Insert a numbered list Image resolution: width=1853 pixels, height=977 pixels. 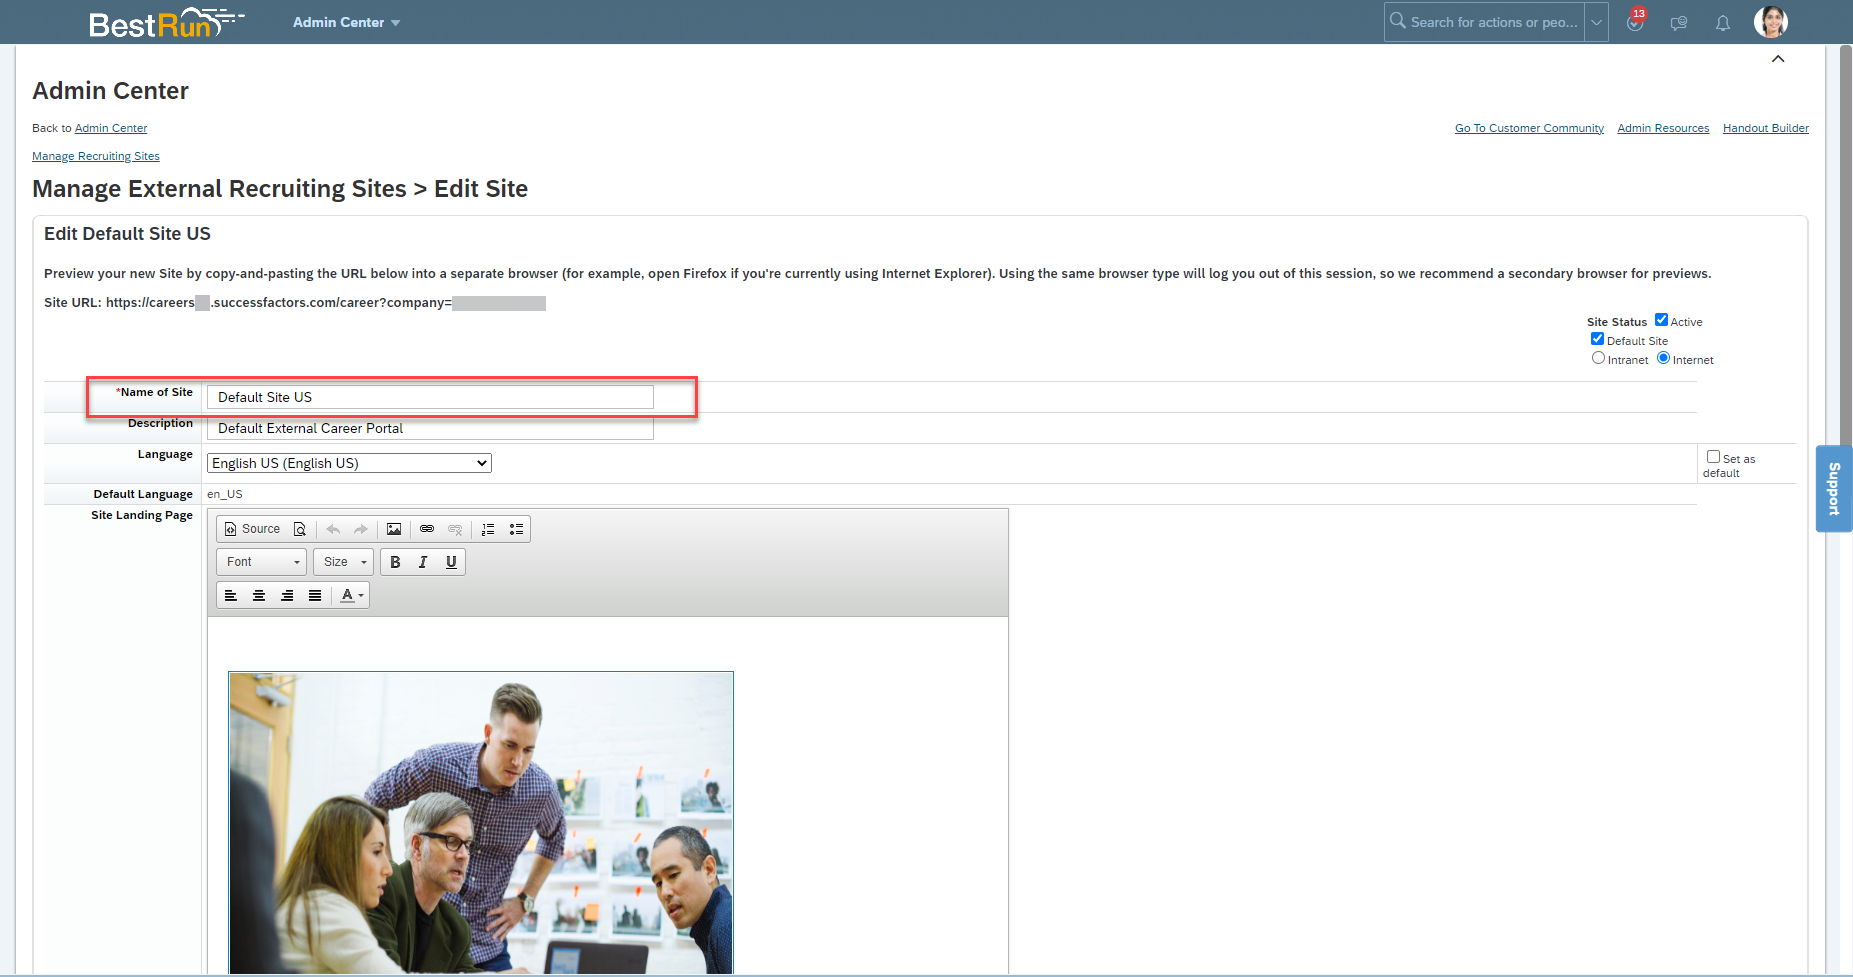click(488, 529)
